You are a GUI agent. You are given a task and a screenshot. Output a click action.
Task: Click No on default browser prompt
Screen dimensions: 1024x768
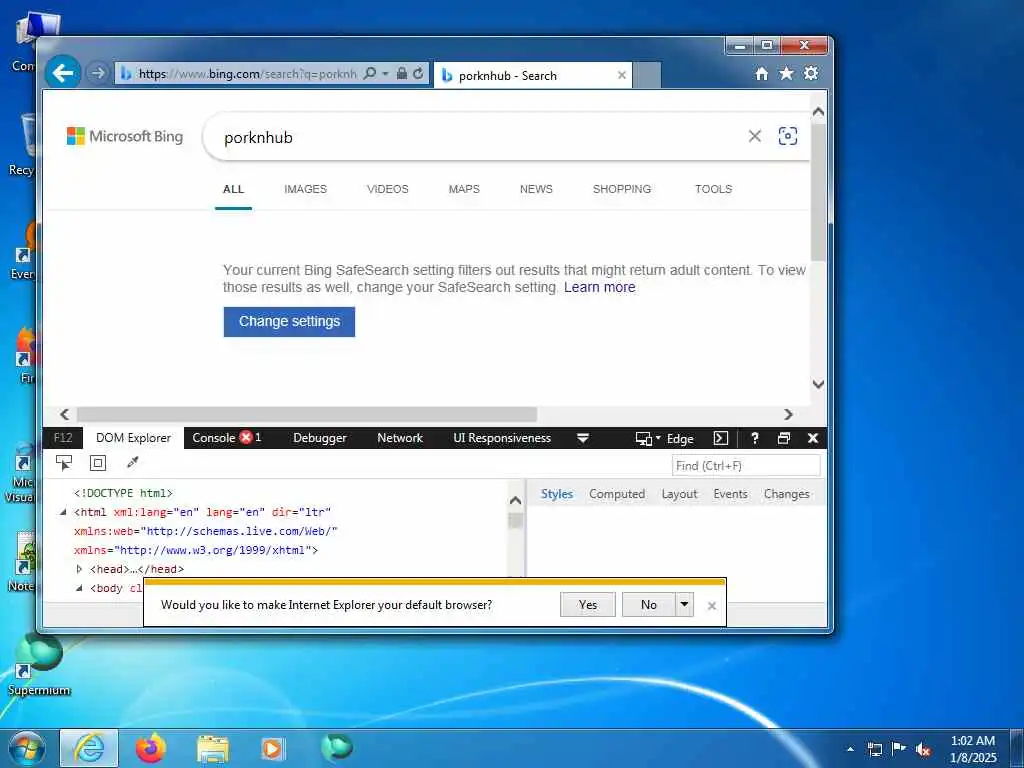pyautogui.click(x=648, y=605)
